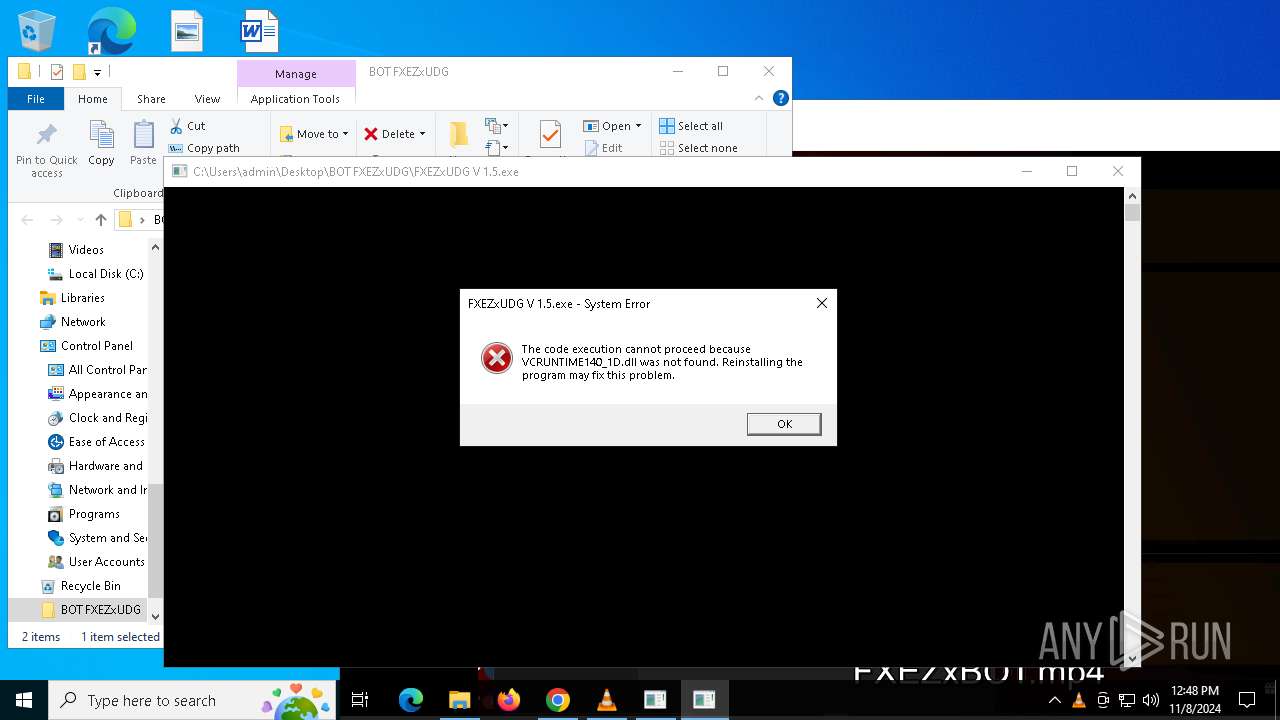Screen dimensions: 1280x720
Task: Click the Easy access icon dropdown
Action: [497, 148]
